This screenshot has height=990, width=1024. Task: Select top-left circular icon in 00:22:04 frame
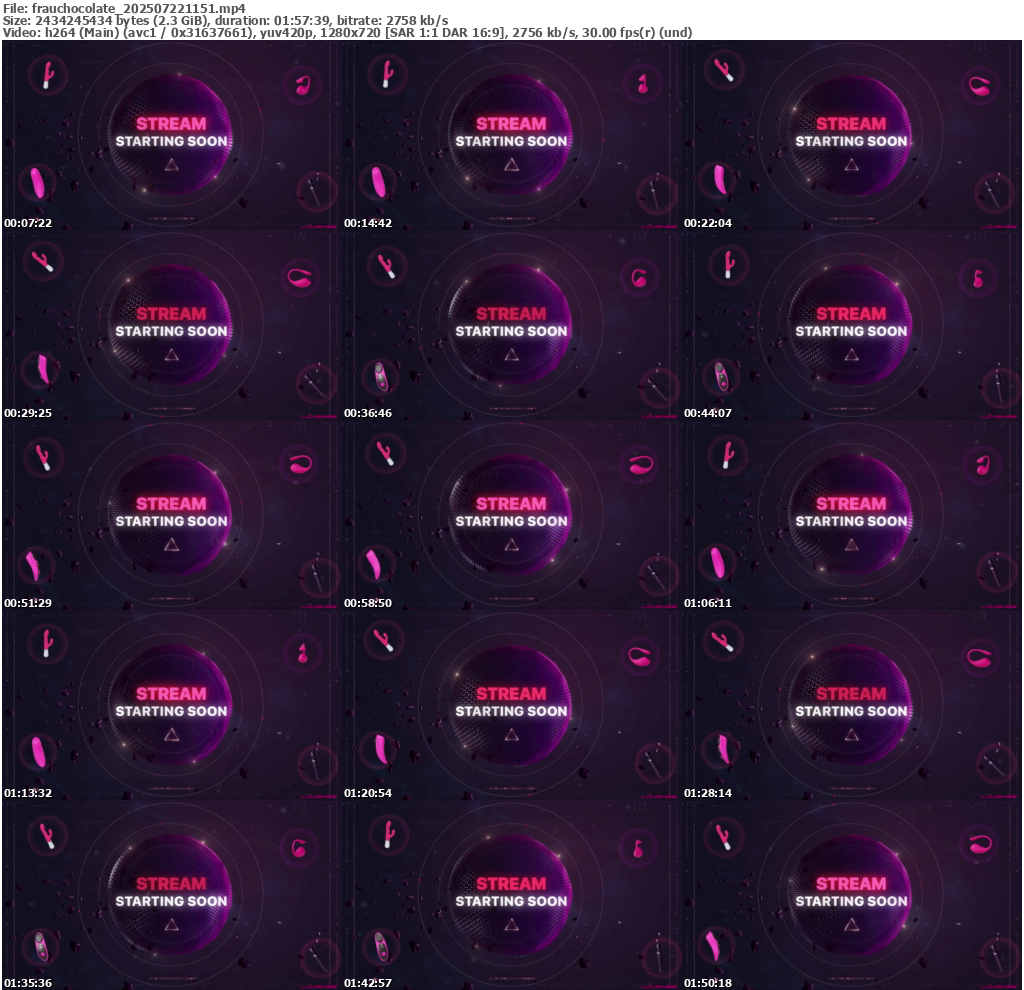[x=725, y=71]
